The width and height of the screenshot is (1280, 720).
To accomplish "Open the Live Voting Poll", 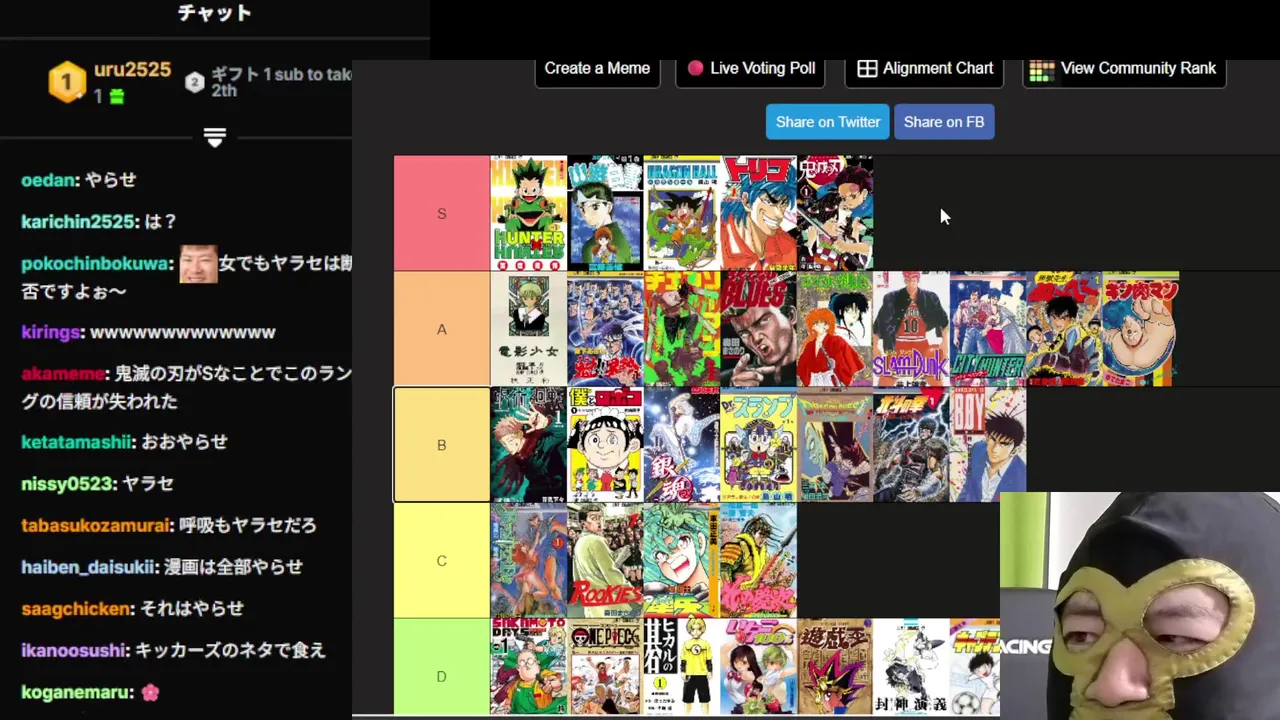I will click(750, 69).
